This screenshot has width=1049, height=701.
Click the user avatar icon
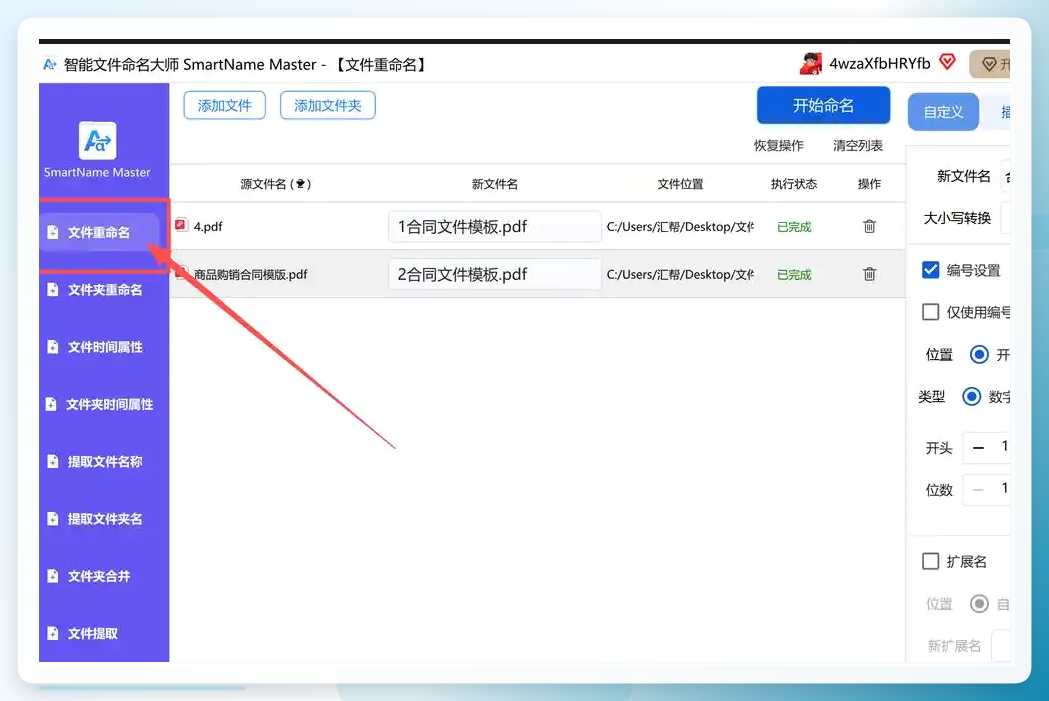click(x=811, y=64)
